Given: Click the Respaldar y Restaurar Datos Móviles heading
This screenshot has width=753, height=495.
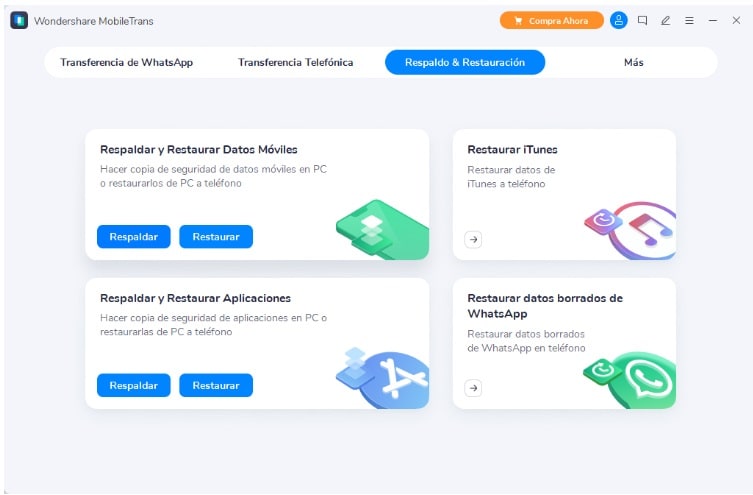Looking at the screenshot, I should (199, 150).
